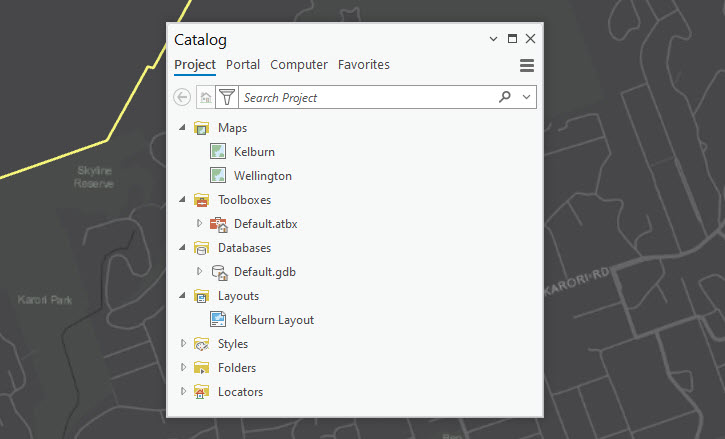Screen dimensions: 725x439
Task: Click into the Search Project field
Action: click(x=368, y=97)
